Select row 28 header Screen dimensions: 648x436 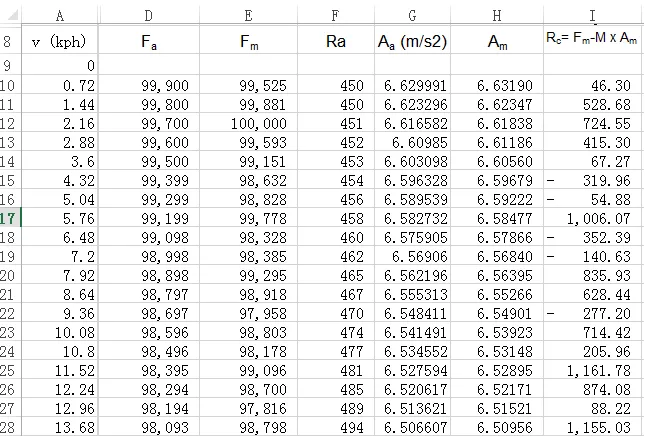(10, 427)
